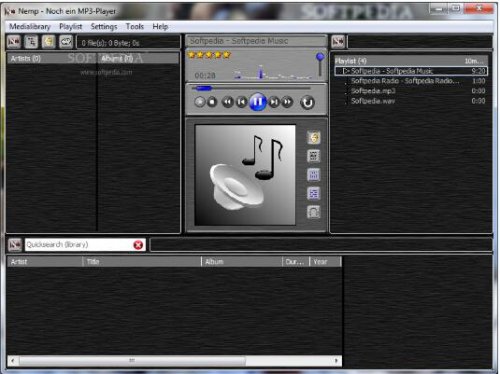Sort the track list by the Title column
The image size is (500, 374).
coord(142,262)
